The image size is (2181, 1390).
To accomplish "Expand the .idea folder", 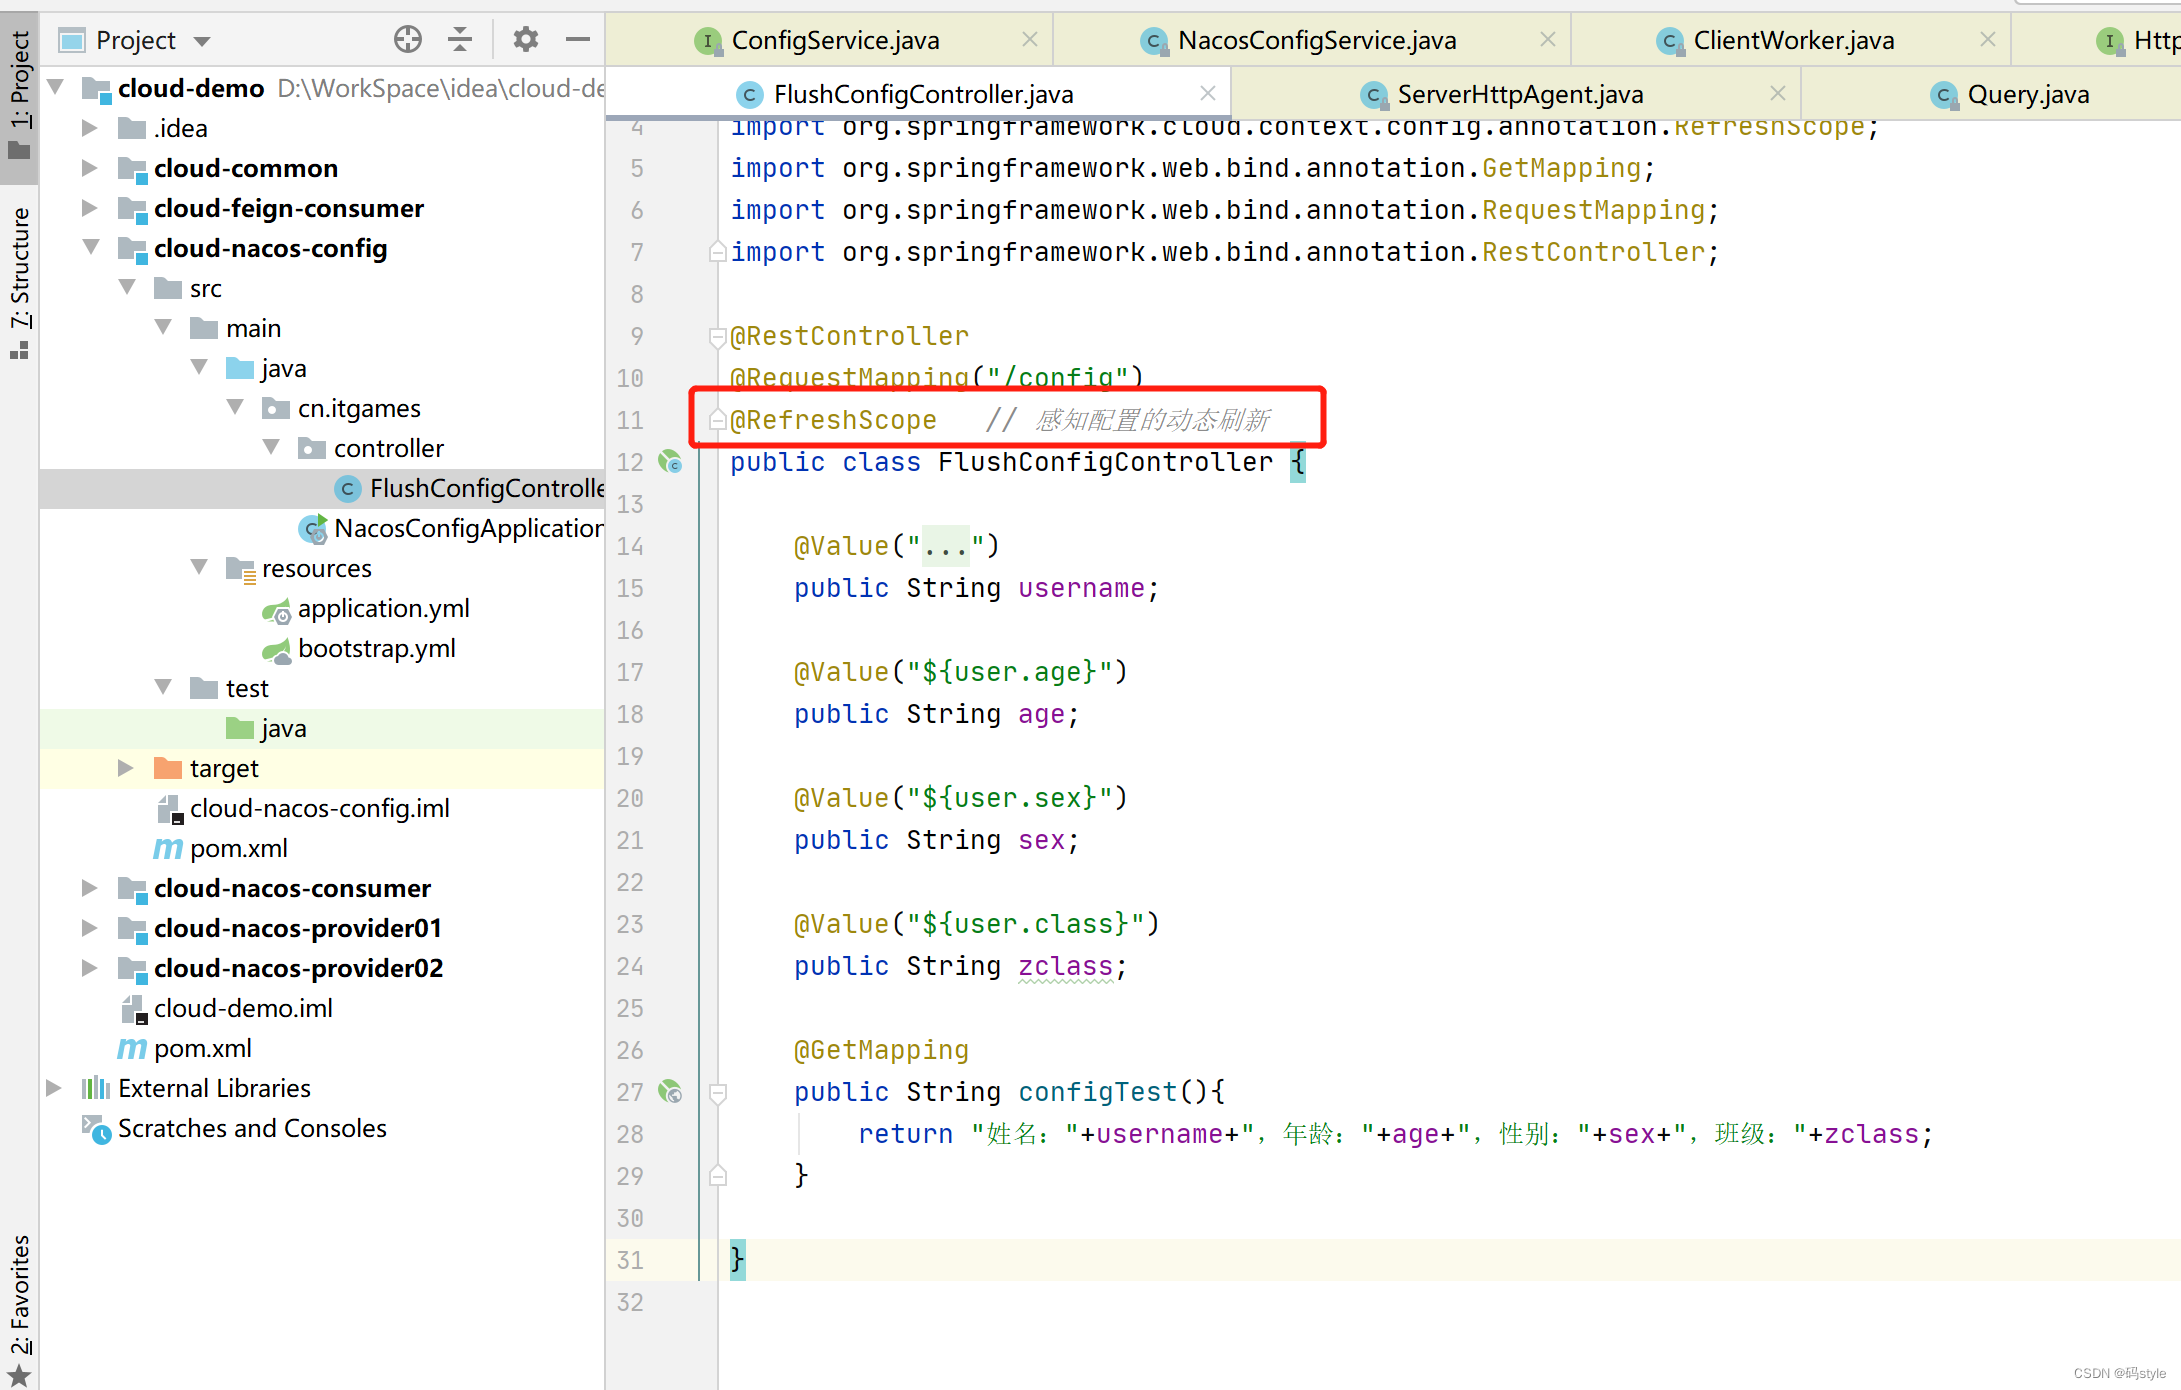I will point(89,127).
